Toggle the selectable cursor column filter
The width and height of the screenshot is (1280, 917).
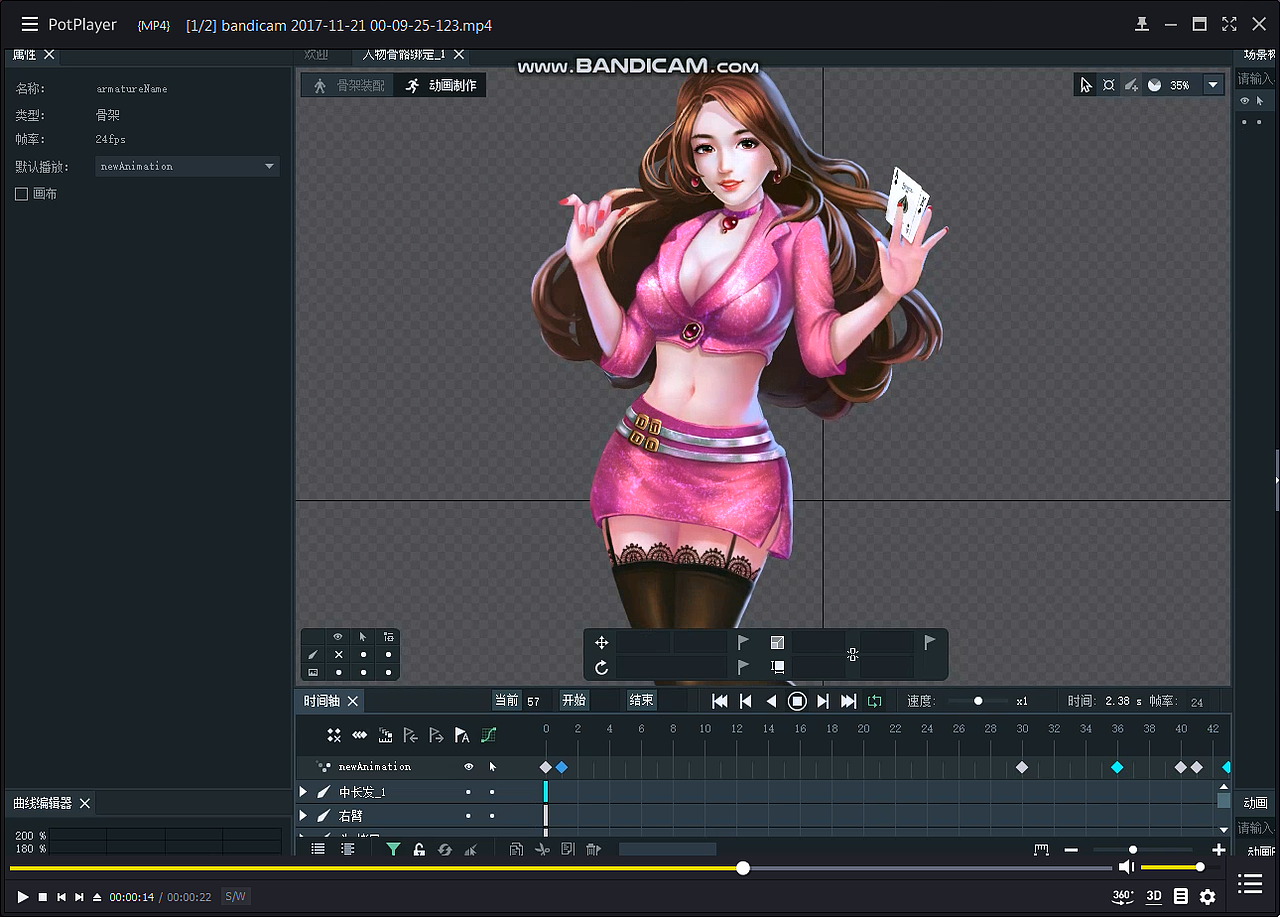pyautogui.click(x=363, y=637)
